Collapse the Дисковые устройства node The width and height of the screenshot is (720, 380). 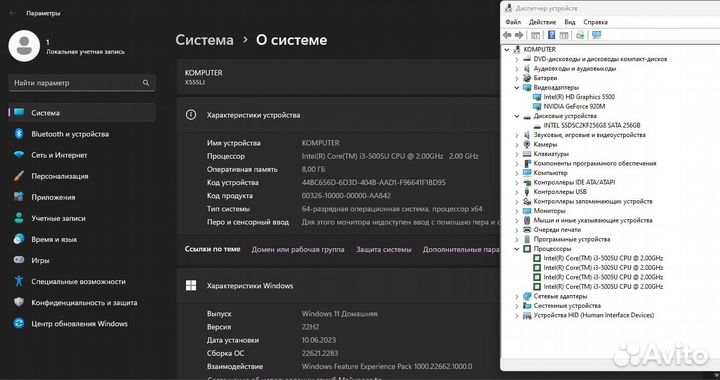pyautogui.click(x=517, y=116)
